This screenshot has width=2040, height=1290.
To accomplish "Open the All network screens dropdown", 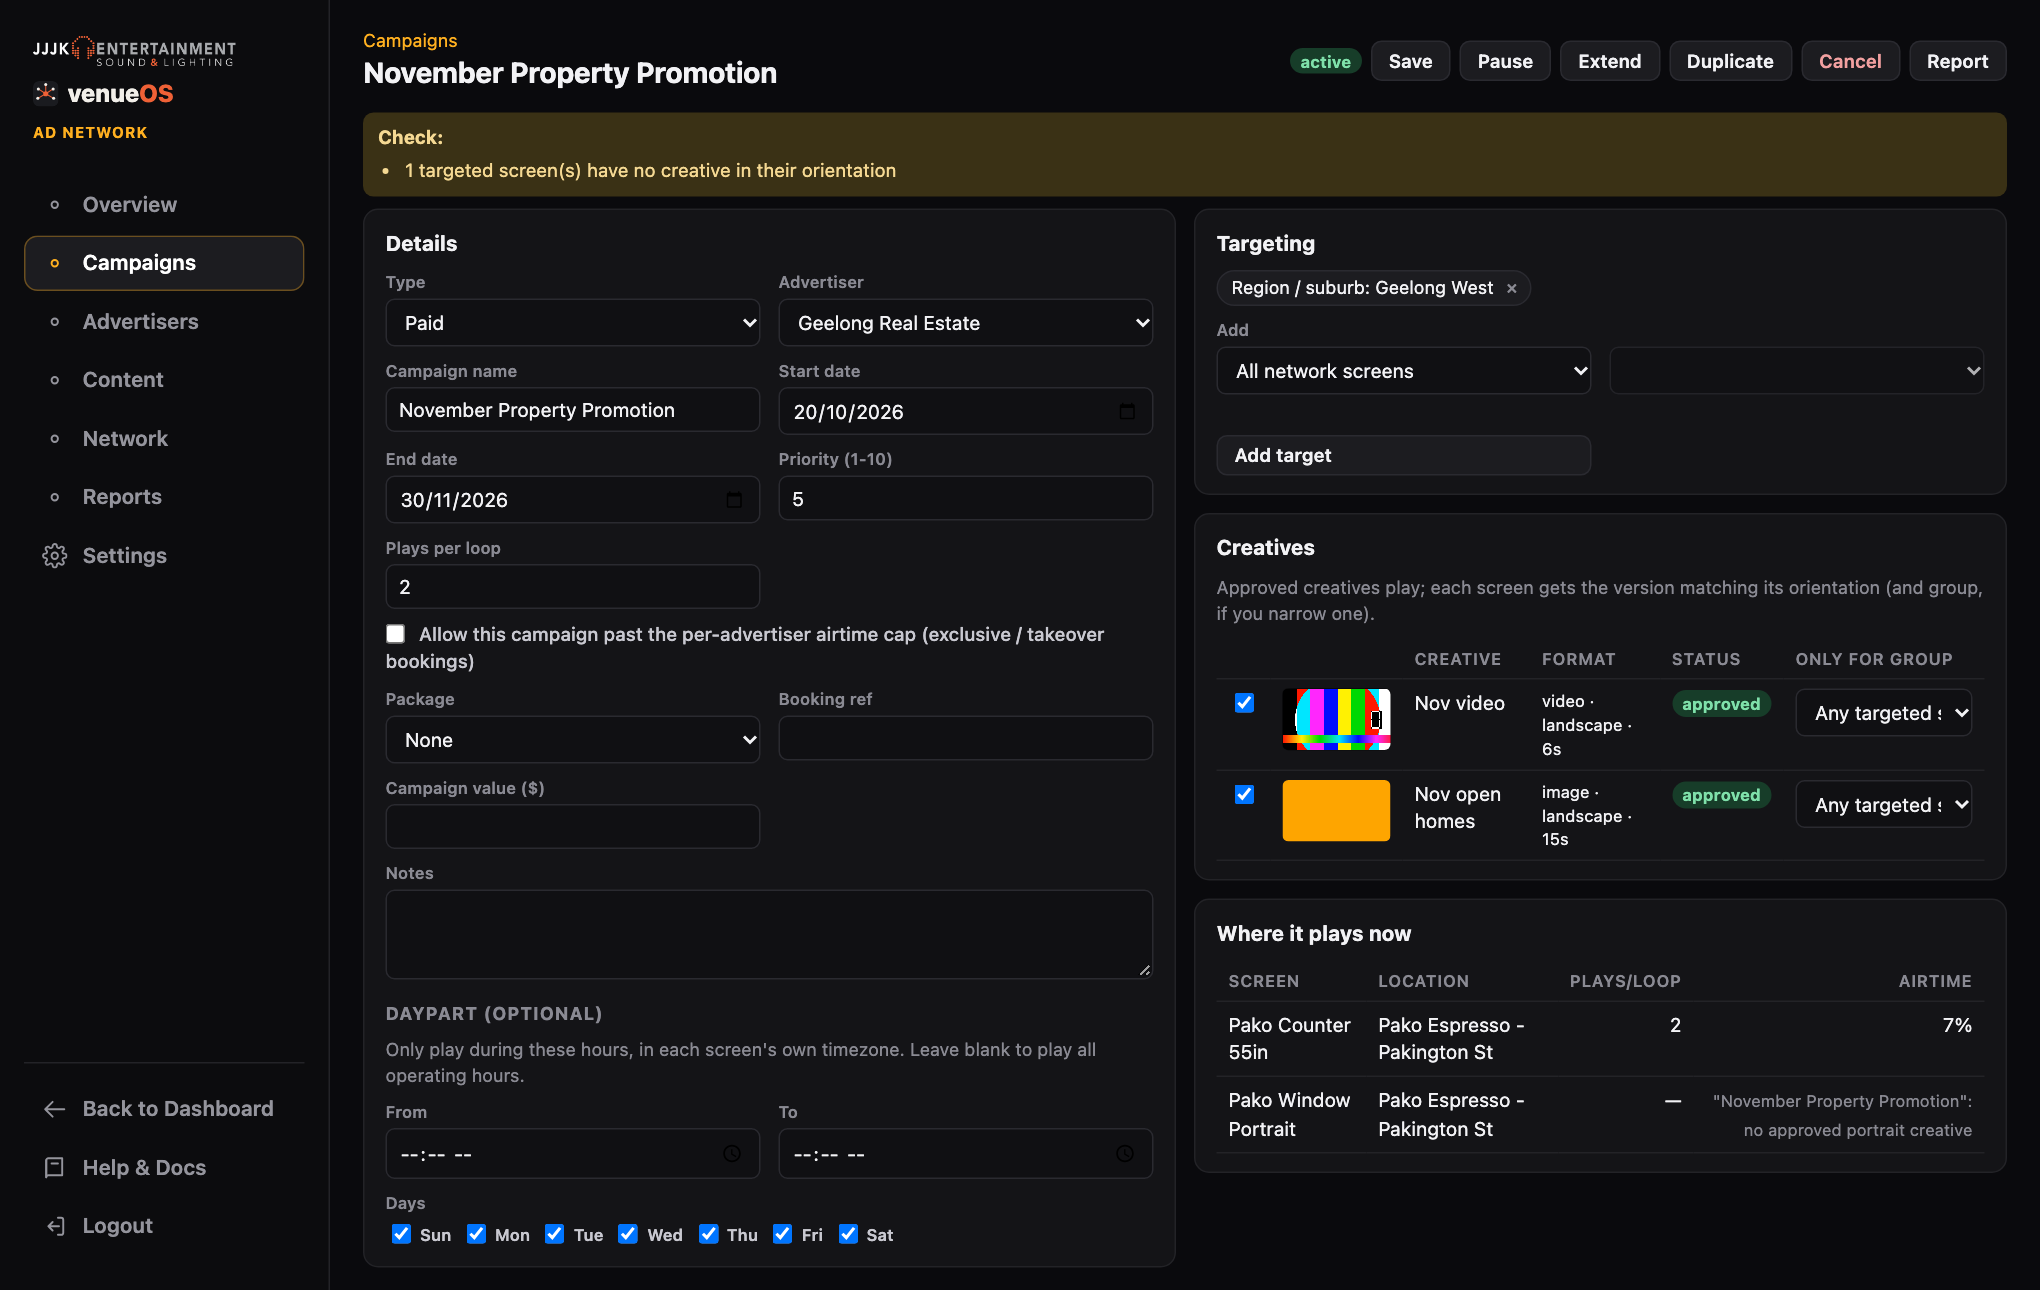I will pyautogui.click(x=1403, y=371).
